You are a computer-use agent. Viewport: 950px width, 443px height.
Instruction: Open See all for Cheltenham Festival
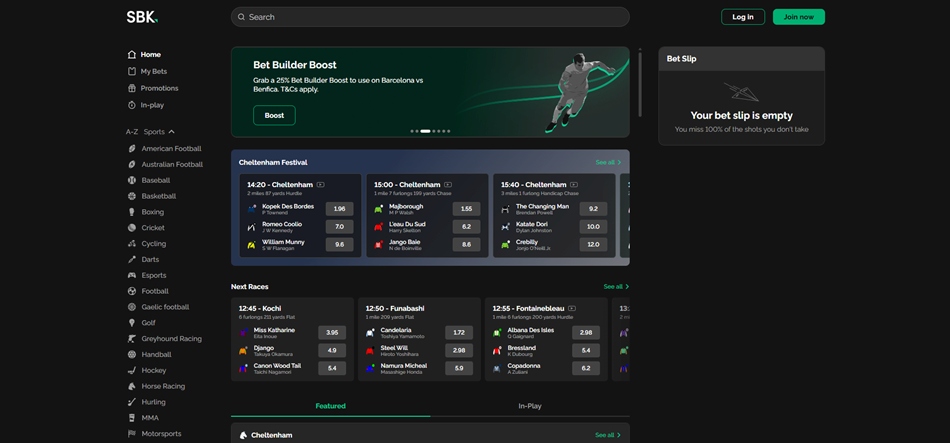(608, 162)
